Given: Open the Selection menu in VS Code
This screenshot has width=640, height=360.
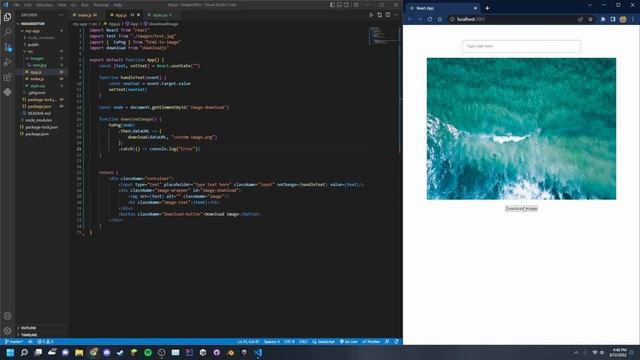Looking at the screenshot, I should point(44,5).
